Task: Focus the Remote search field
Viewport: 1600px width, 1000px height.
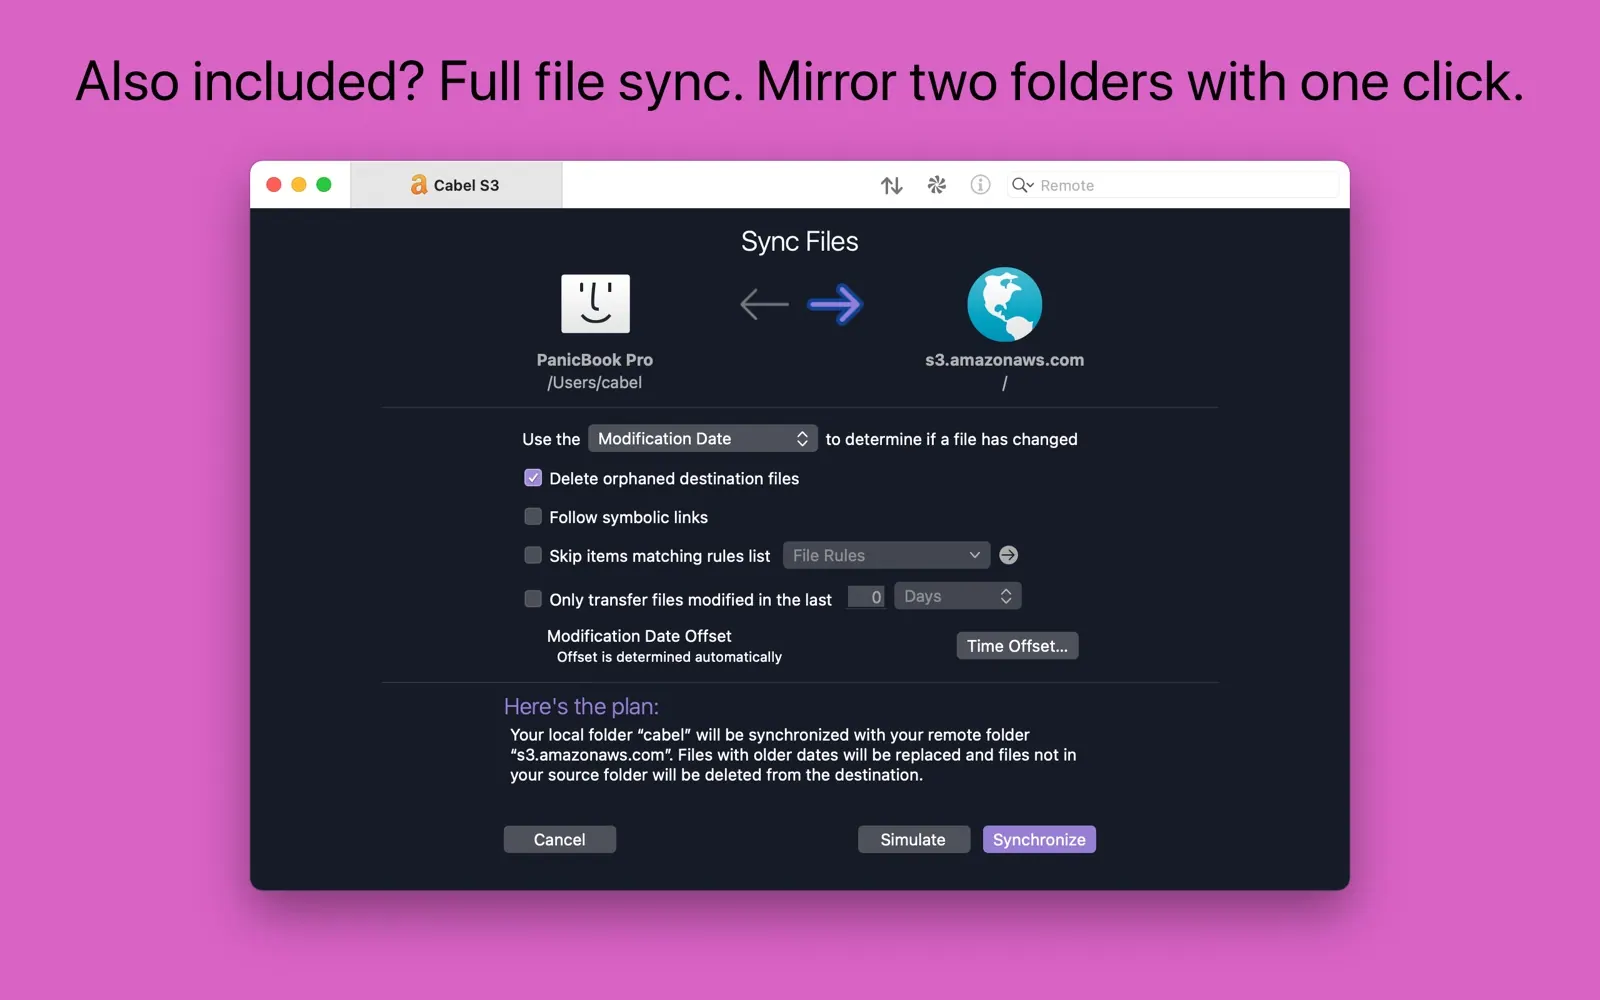Action: (1172, 185)
